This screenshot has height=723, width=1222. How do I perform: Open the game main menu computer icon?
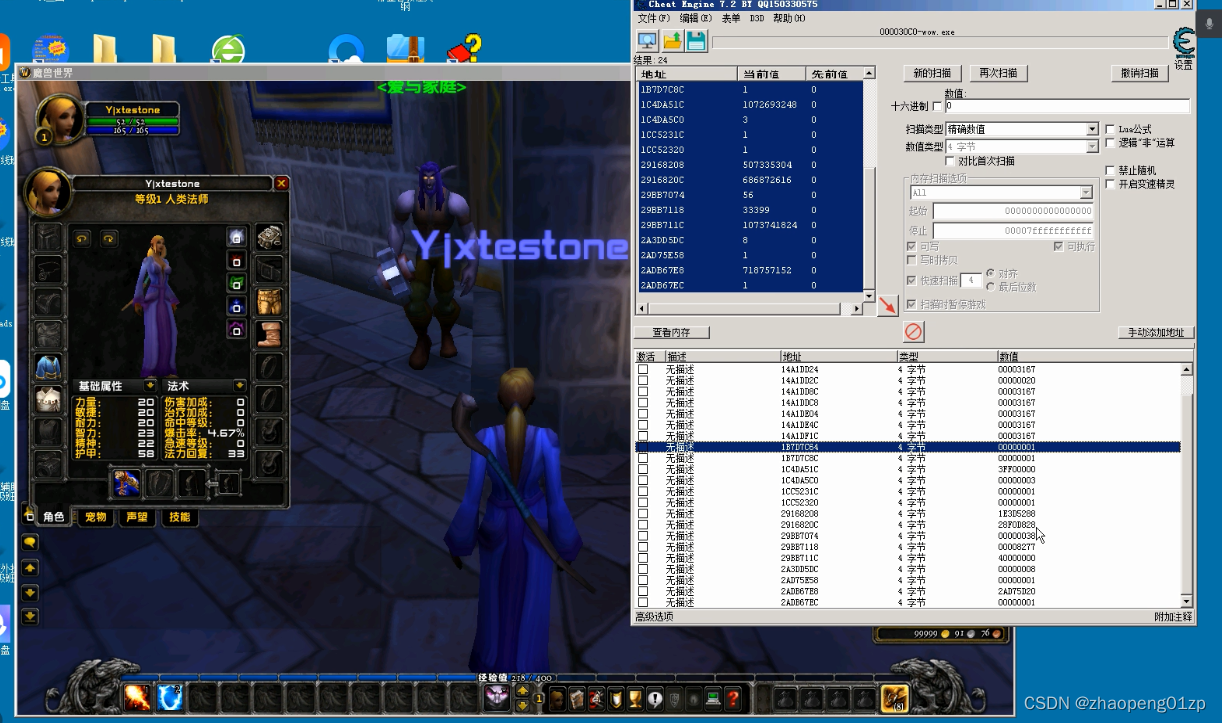[713, 698]
